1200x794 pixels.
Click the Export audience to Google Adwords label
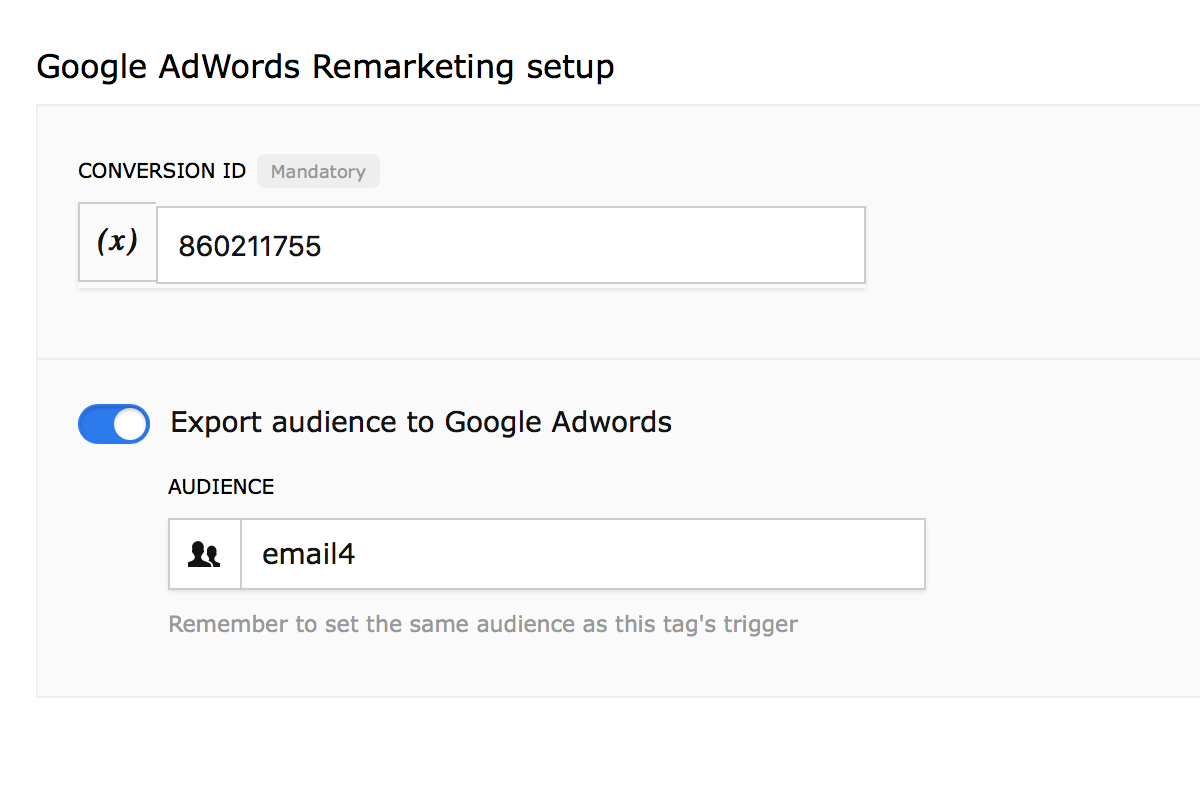(x=421, y=422)
